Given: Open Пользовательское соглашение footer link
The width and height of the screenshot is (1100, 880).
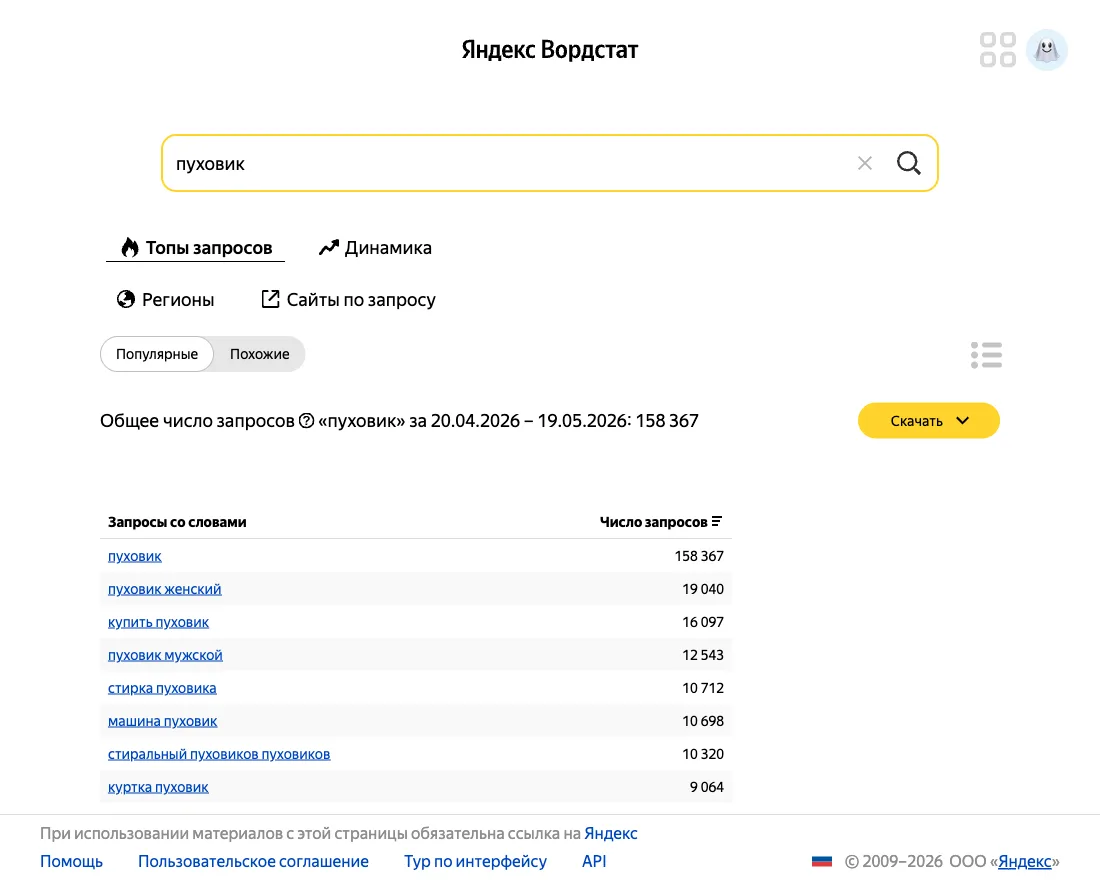Looking at the screenshot, I should [x=253, y=862].
